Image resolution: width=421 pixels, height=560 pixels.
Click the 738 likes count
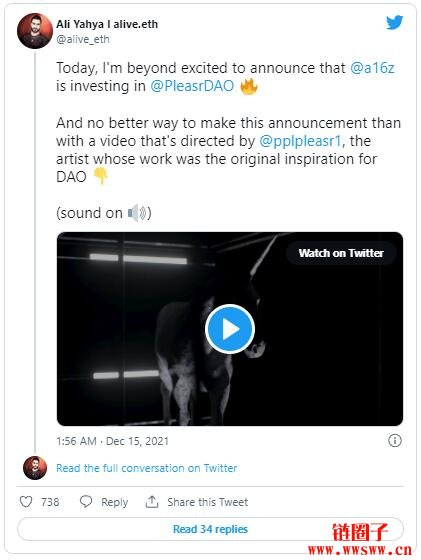point(50,502)
